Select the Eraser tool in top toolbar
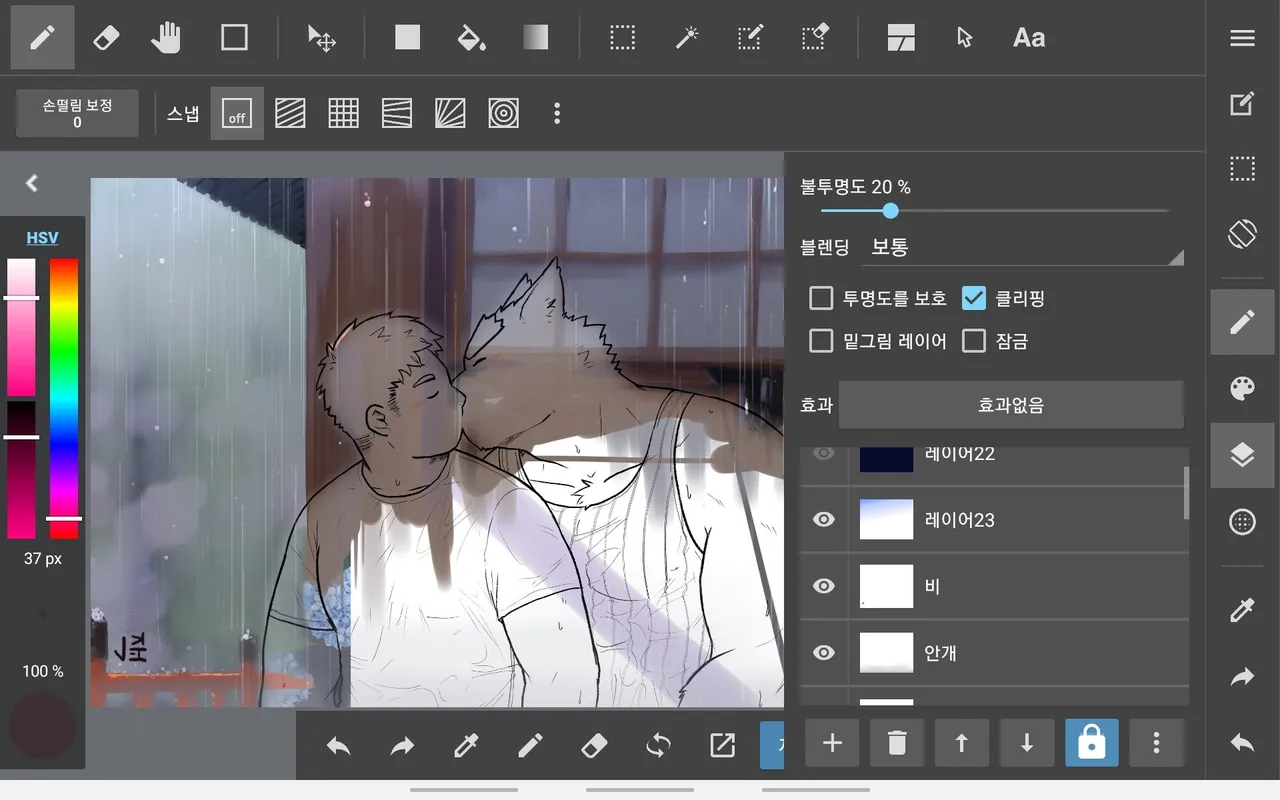1280x800 pixels. pyautogui.click(x=105, y=38)
